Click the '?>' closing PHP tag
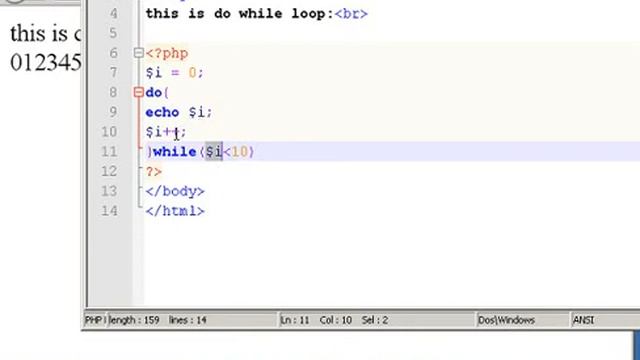The height and width of the screenshot is (360, 640). pyautogui.click(x=154, y=171)
